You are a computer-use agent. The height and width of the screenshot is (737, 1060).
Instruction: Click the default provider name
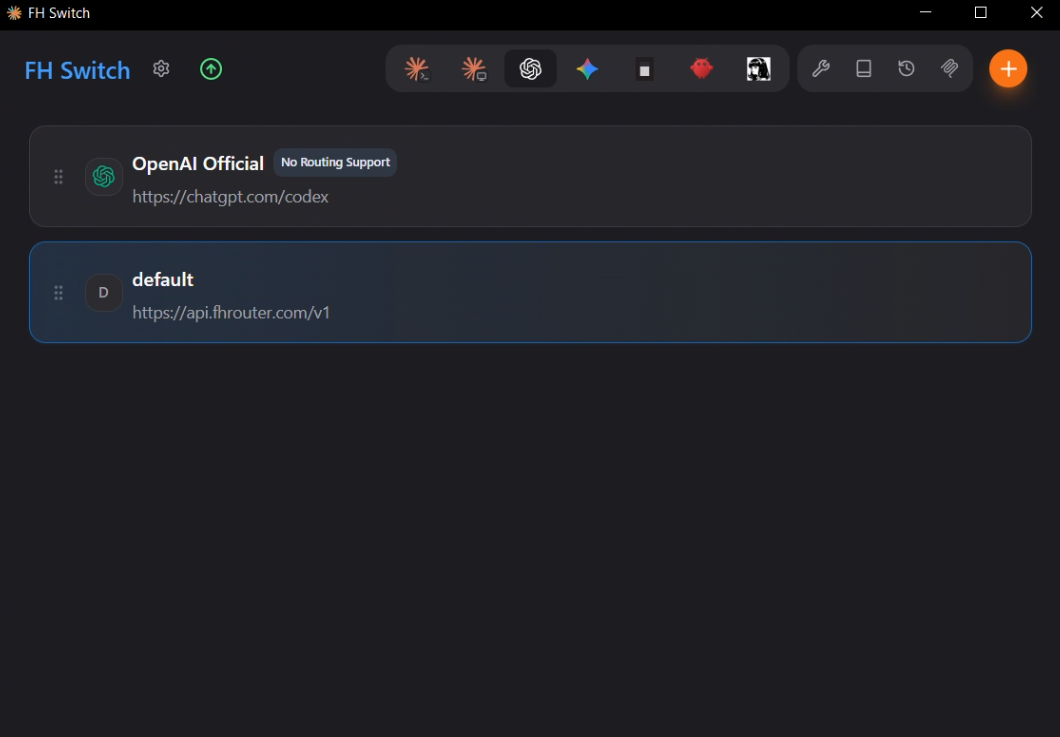click(x=163, y=279)
